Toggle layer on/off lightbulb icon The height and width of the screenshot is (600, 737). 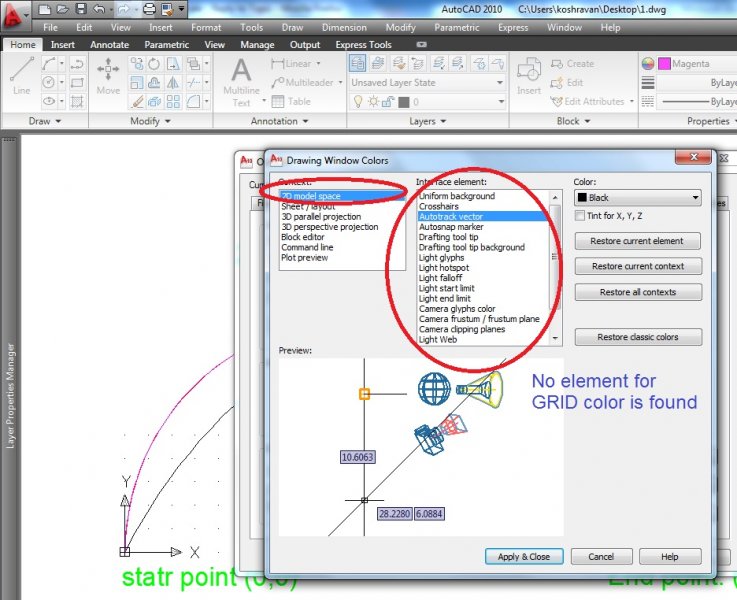pyautogui.click(x=358, y=101)
